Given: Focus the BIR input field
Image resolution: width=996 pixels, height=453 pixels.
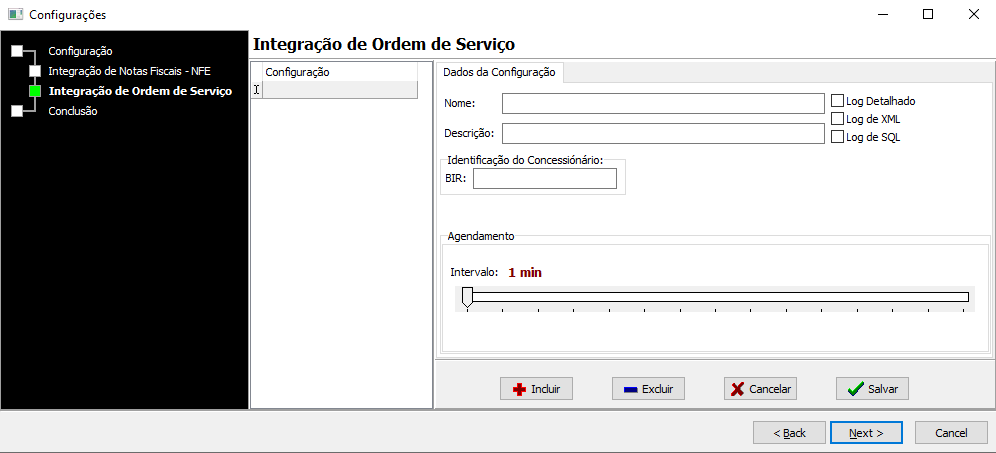Looking at the screenshot, I should (545, 179).
